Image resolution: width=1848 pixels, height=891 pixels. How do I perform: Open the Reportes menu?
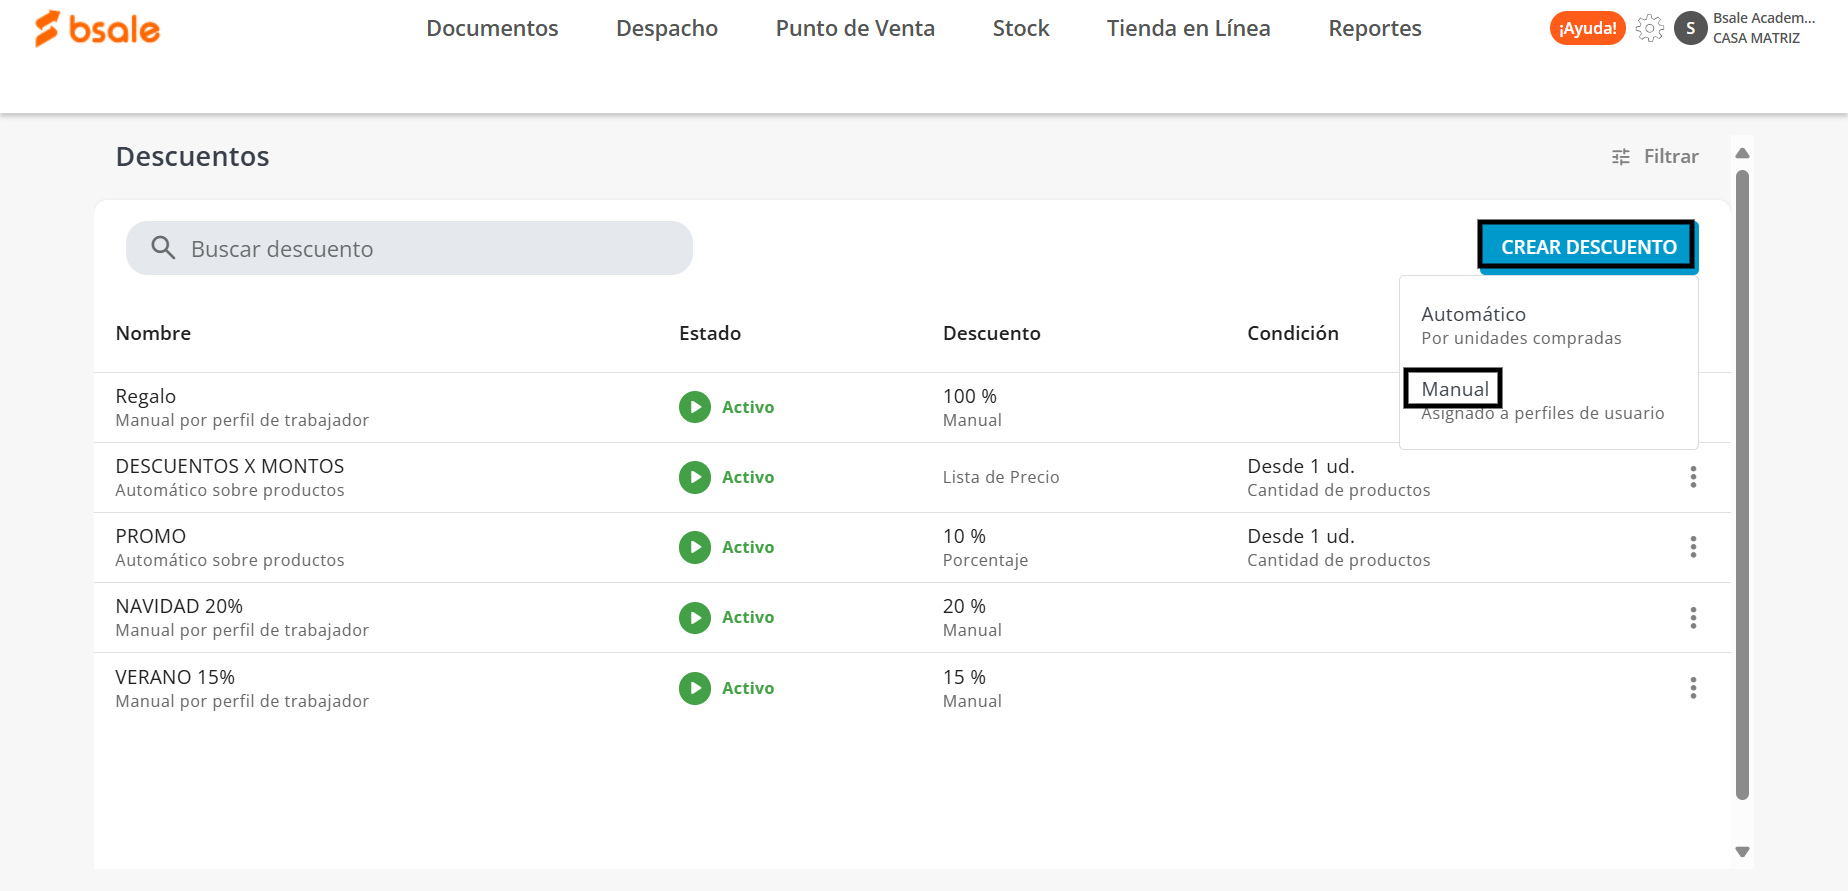1375,28
